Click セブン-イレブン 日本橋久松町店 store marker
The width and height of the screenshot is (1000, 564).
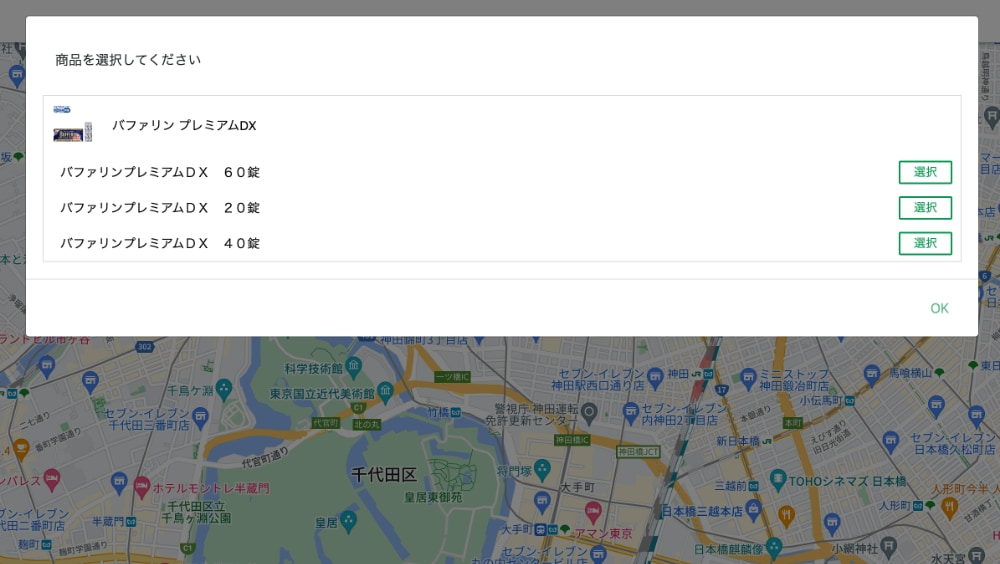click(890, 440)
